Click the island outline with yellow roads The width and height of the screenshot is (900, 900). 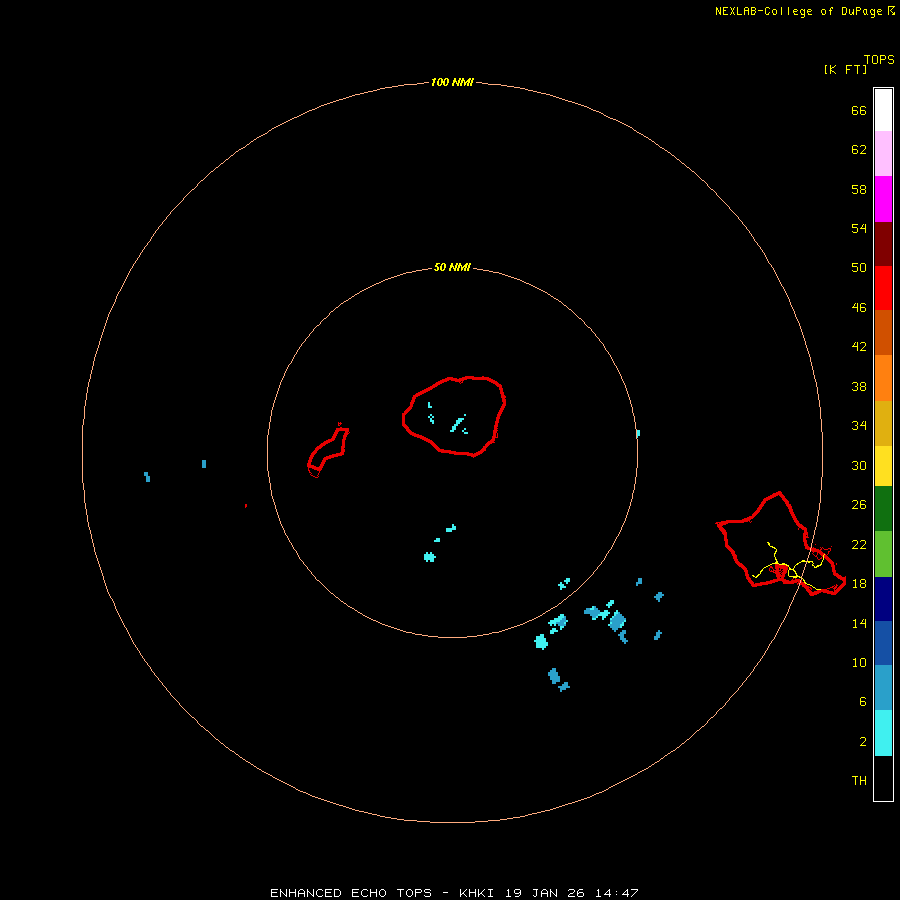click(x=781, y=544)
